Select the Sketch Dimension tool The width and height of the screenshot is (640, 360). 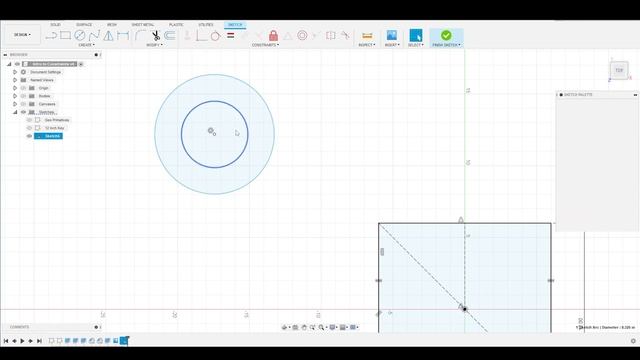click(123, 36)
